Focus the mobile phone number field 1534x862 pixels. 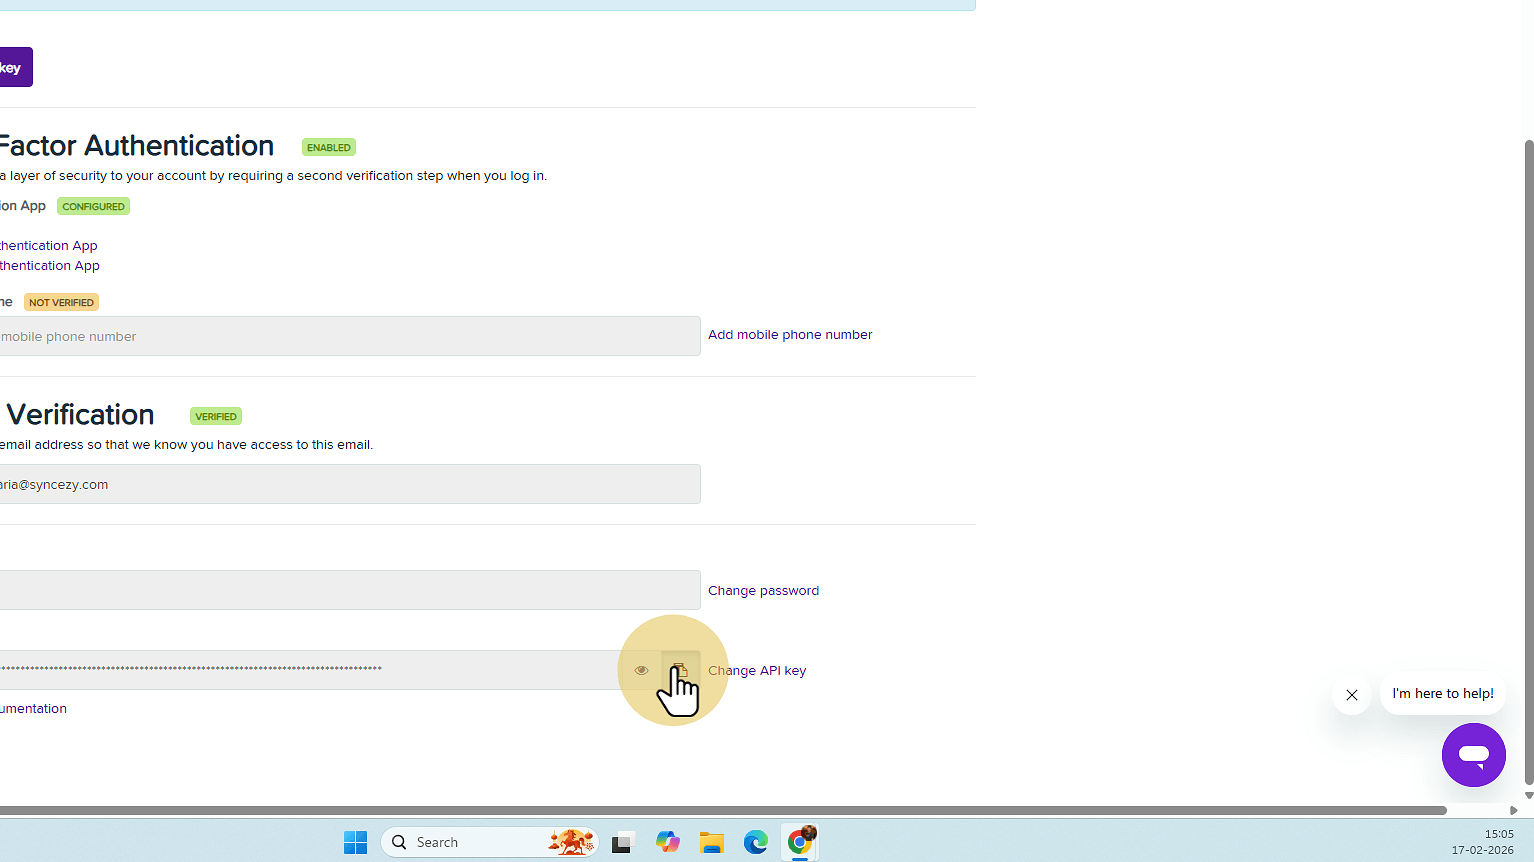340,337
